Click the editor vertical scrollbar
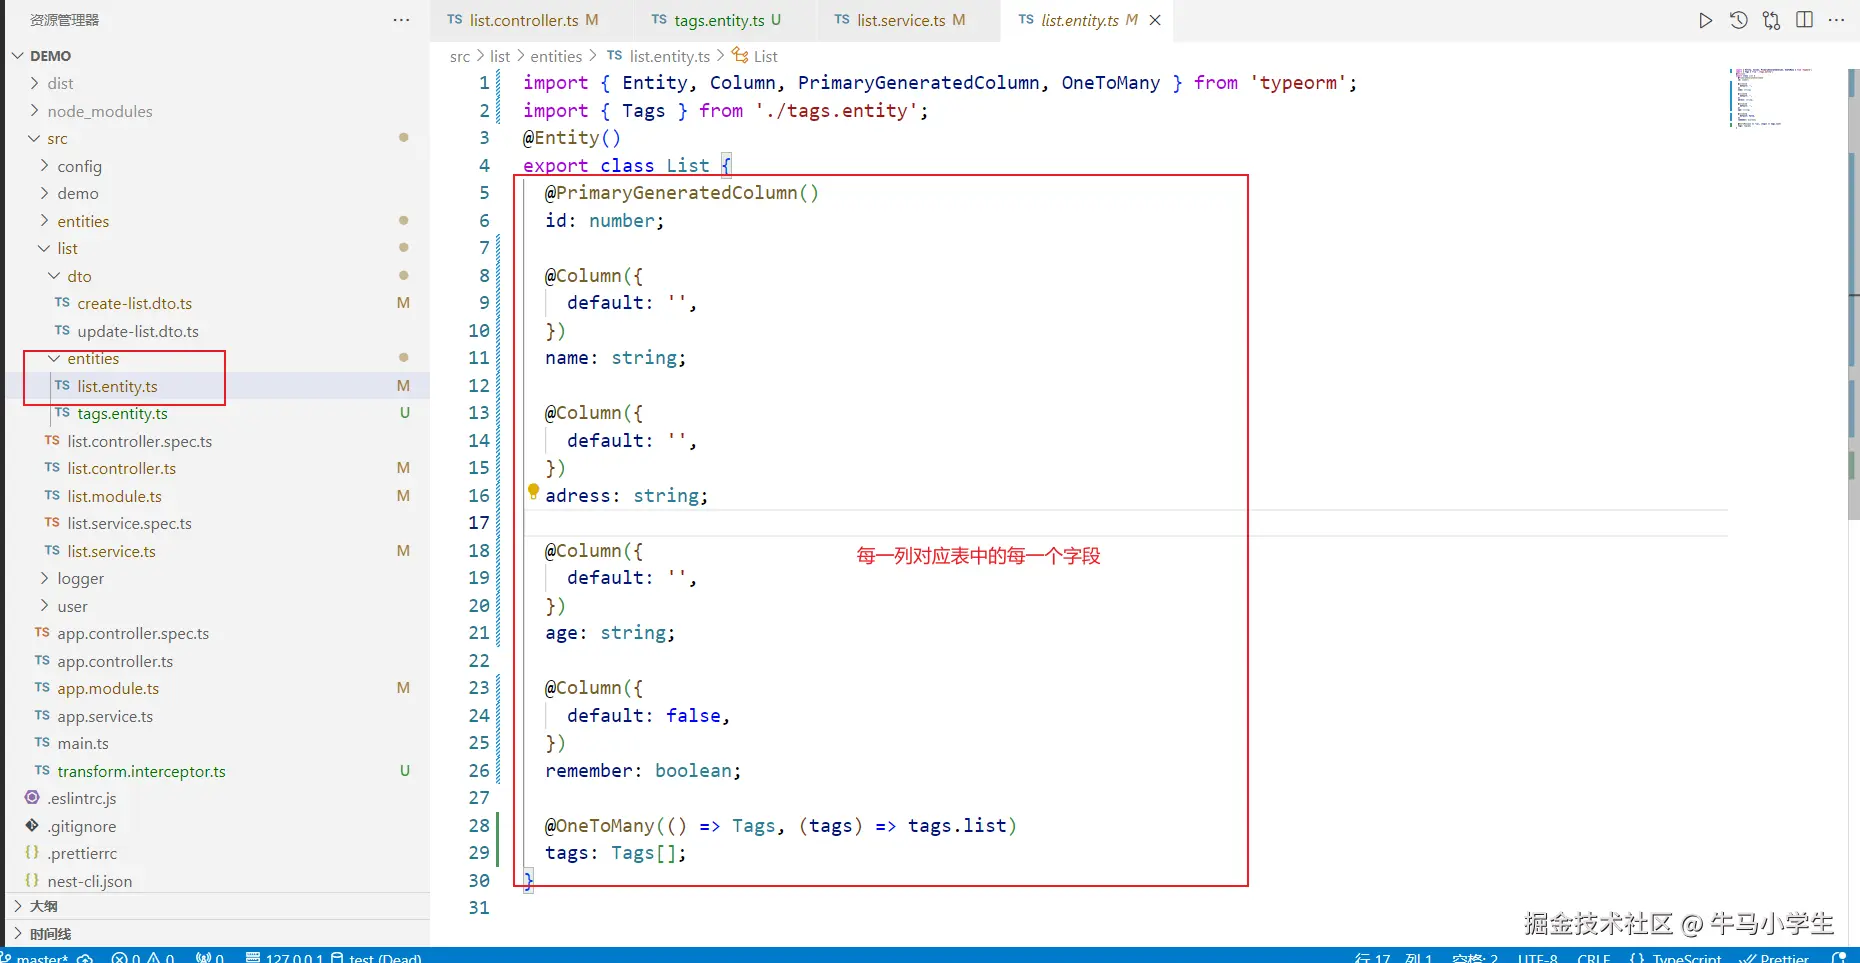1860x963 pixels. pyautogui.click(x=1853, y=293)
